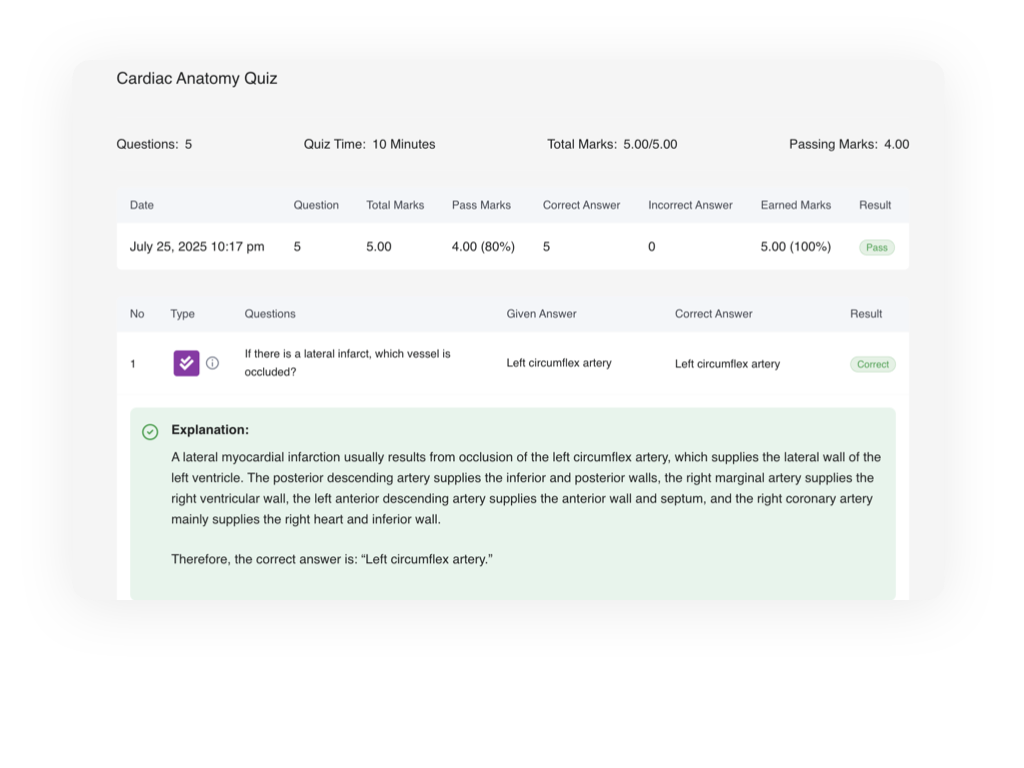The width and height of the screenshot is (1024, 768).
Task: Click the Cardiac Anatomy Quiz title
Action: pos(197,78)
